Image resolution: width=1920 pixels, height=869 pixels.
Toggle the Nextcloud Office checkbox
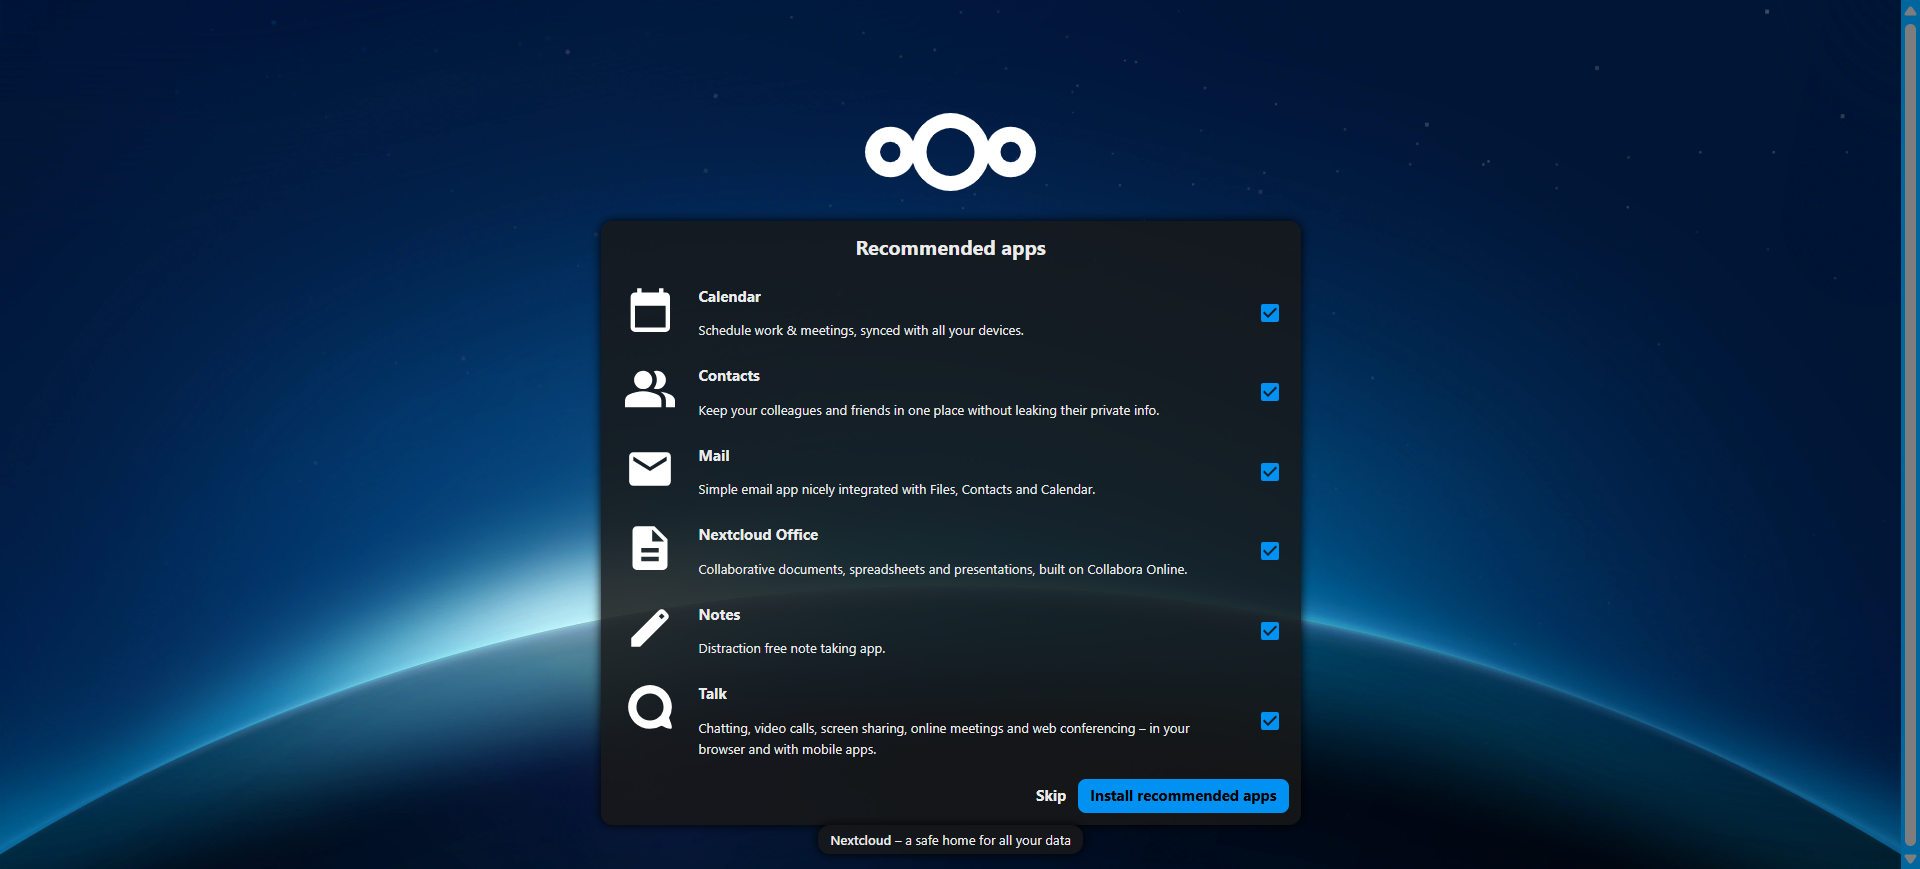coord(1270,551)
